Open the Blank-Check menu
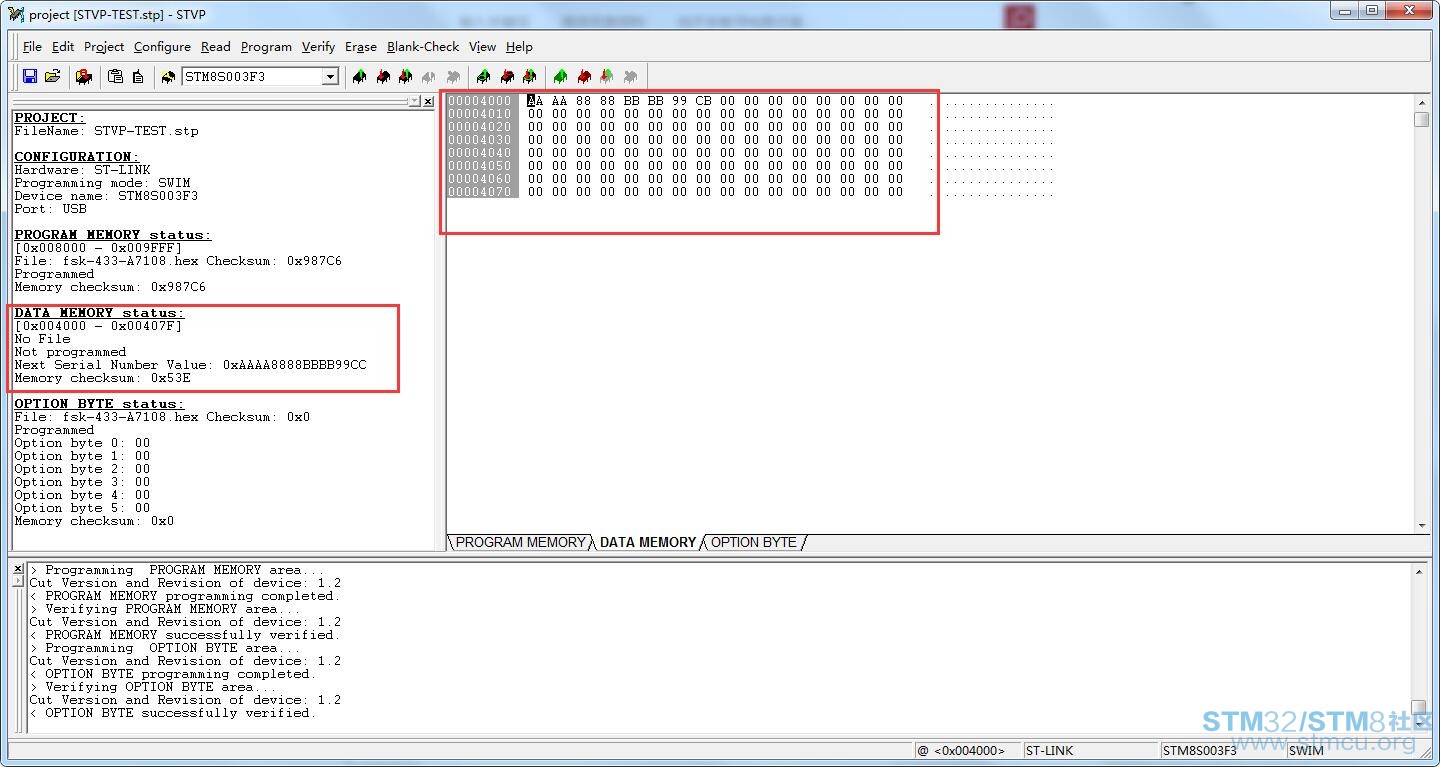 (423, 47)
